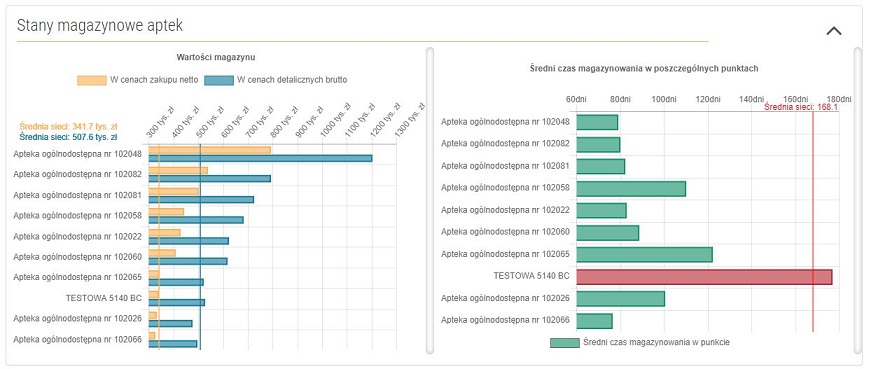This screenshot has width=869, height=369.
Task: Click the 'TESTOWA 5140 BC' label in value chart
Action: pyautogui.click(x=104, y=298)
